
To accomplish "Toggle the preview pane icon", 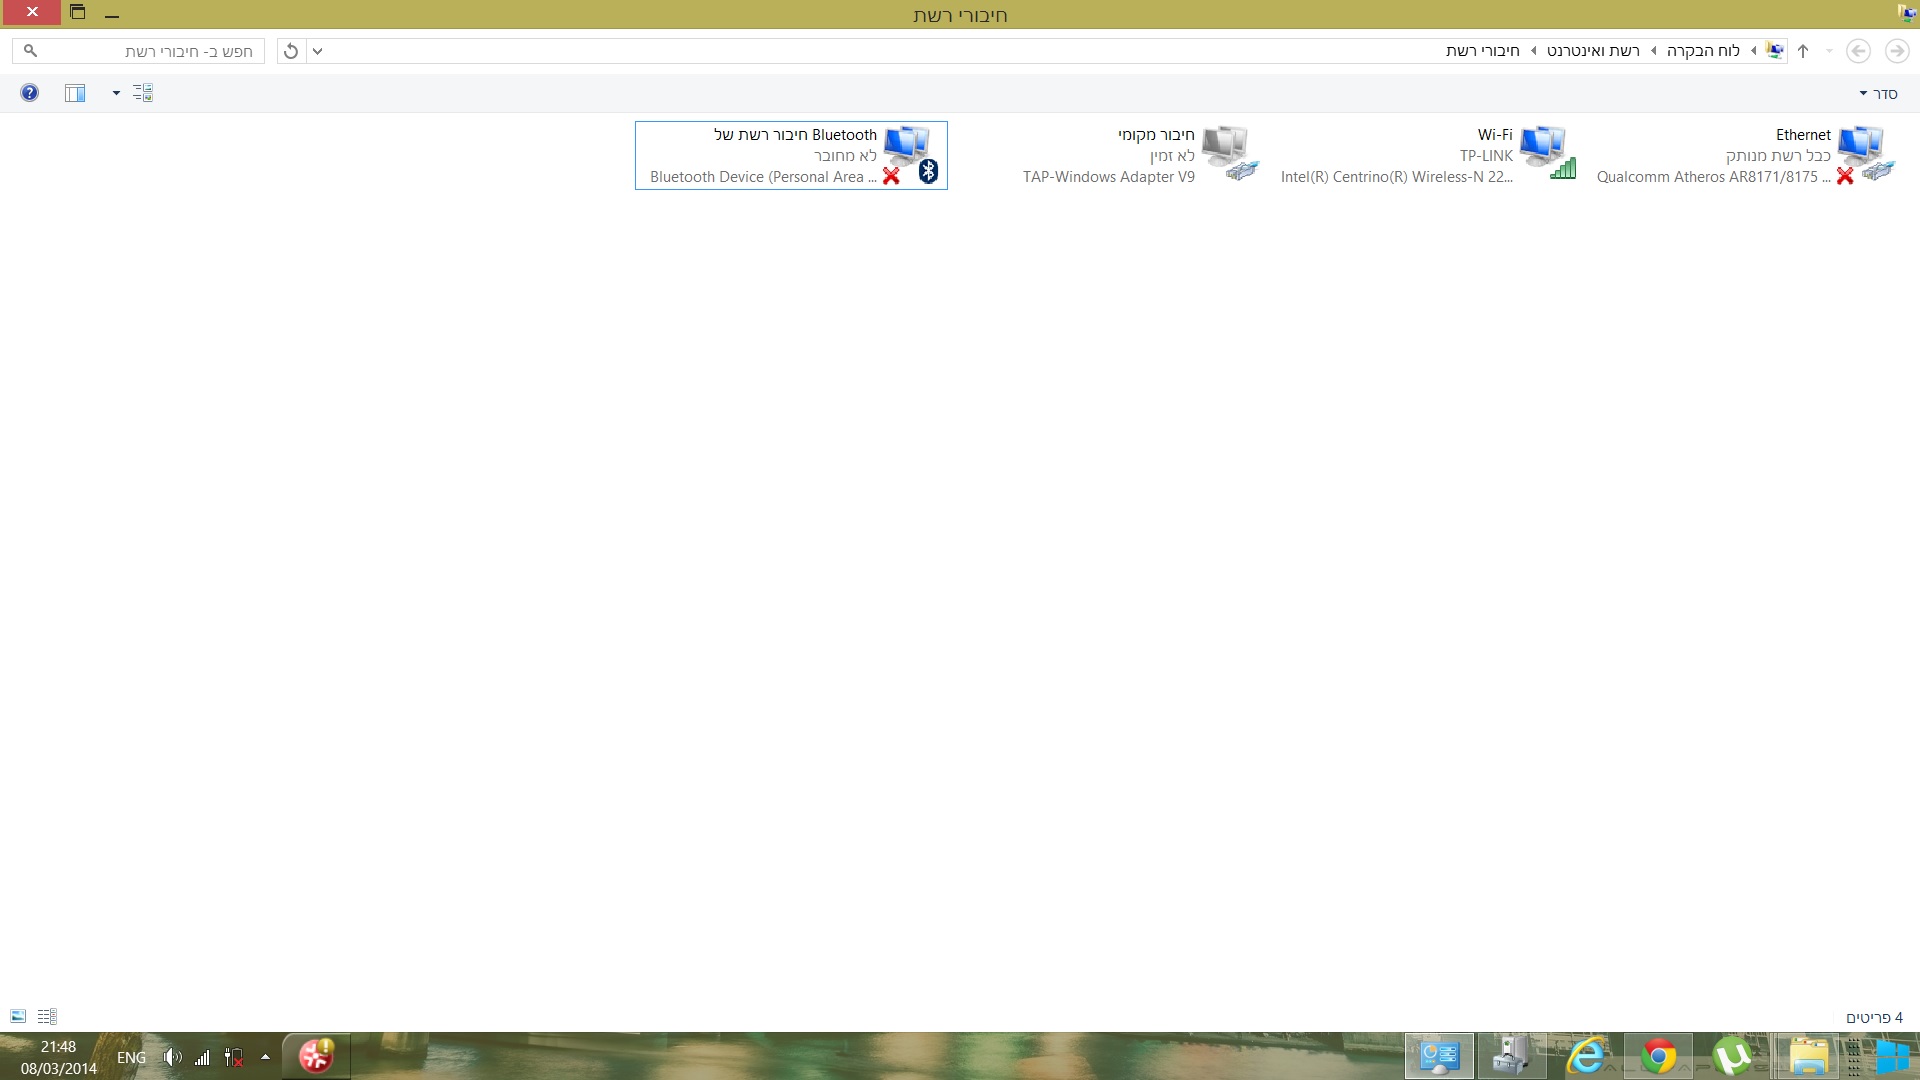I will pyautogui.click(x=75, y=93).
